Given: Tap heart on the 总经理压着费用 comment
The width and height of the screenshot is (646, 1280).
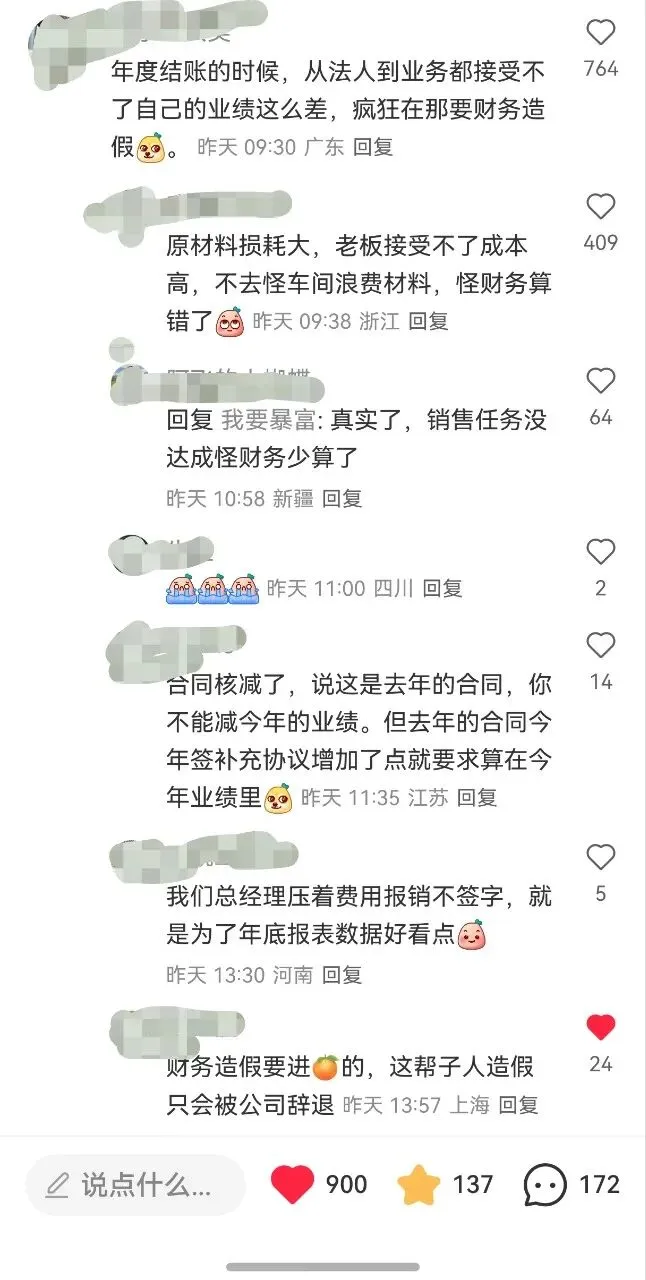Looking at the screenshot, I should click(600, 857).
